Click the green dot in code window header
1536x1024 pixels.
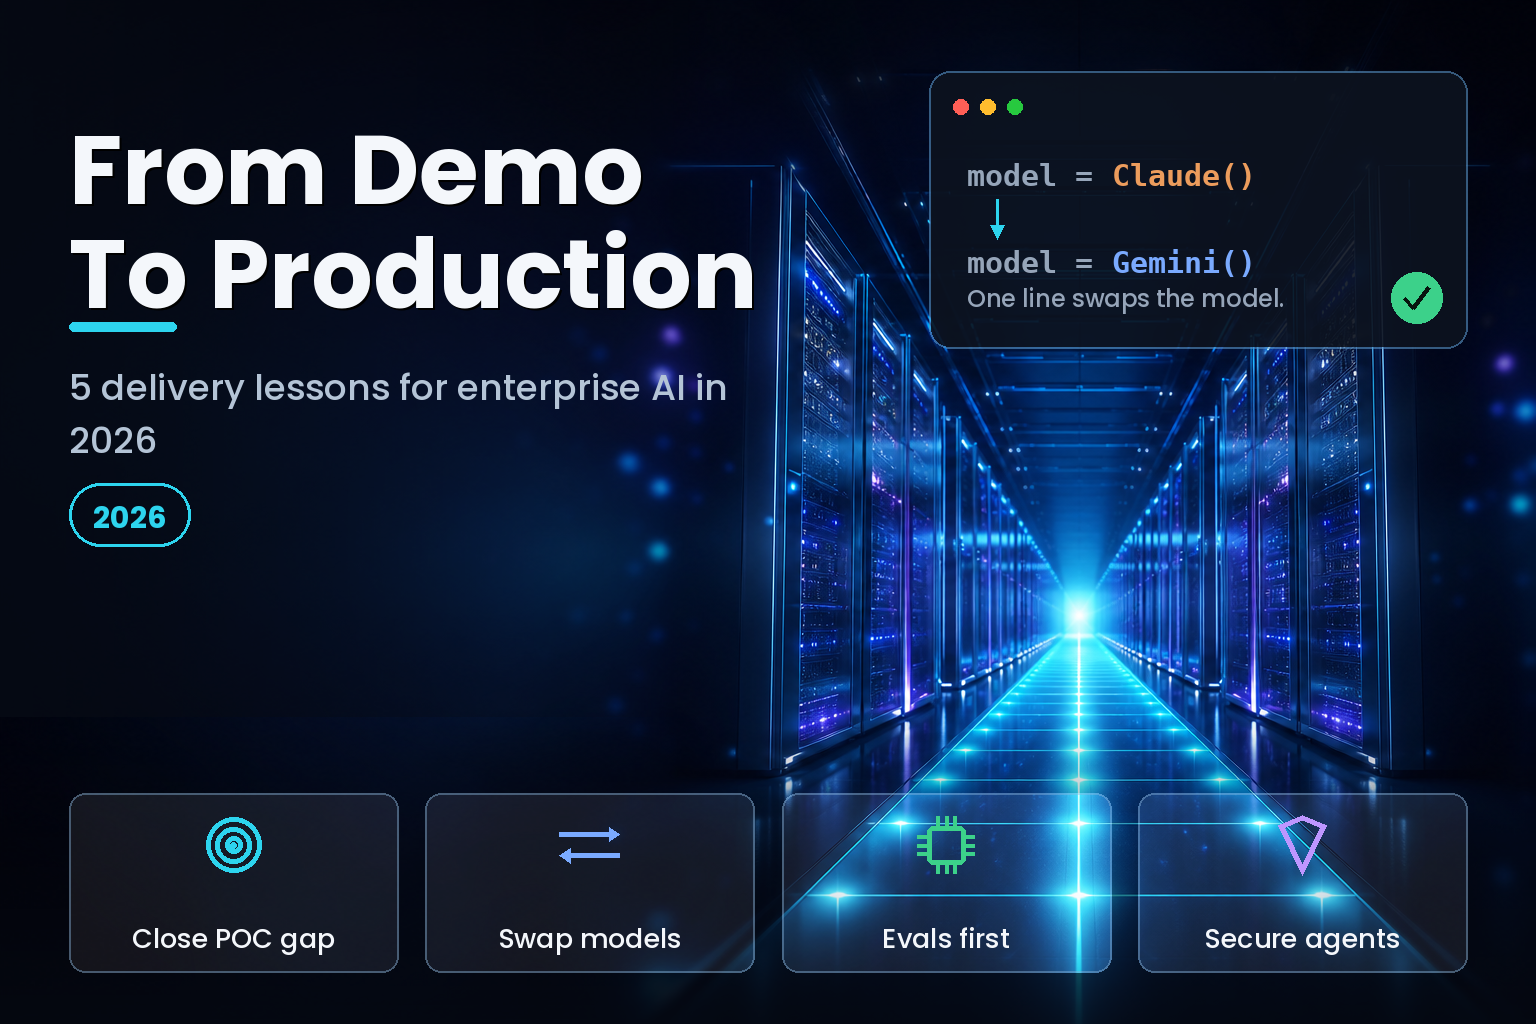(x=1015, y=107)
